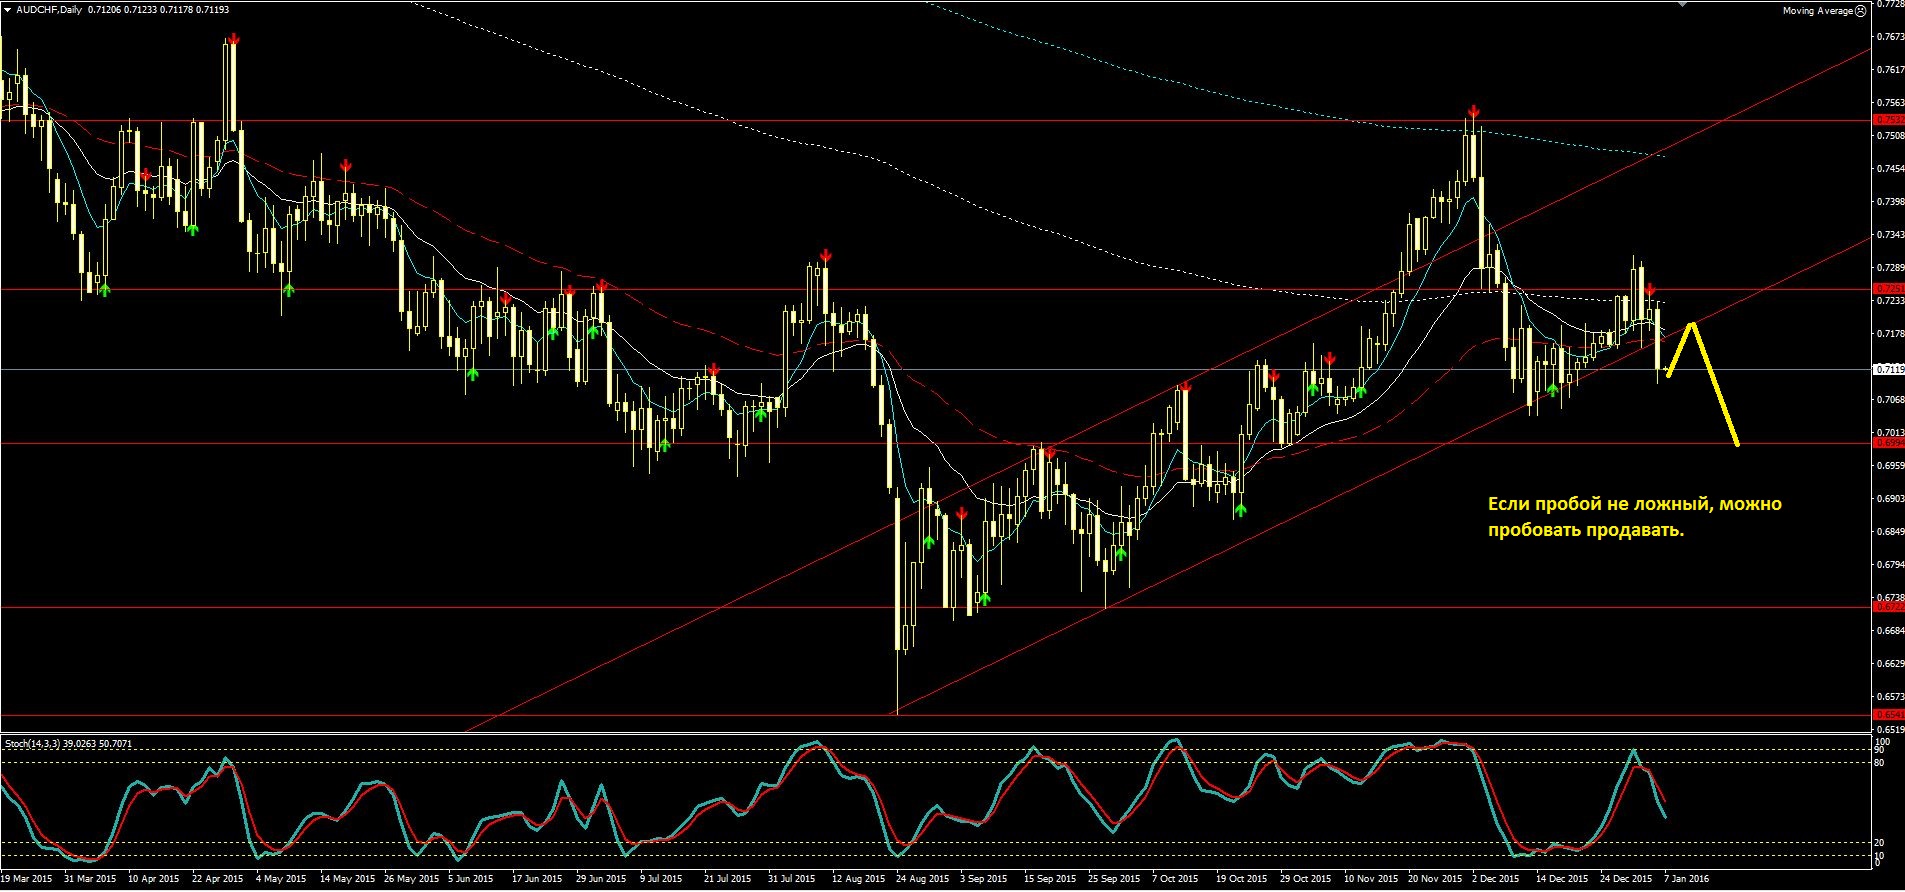Click the 7 Jan 2016 date label
The height and width of the screenshot is (892, 1905).
pyautogui.click(x=1687, y=879)
